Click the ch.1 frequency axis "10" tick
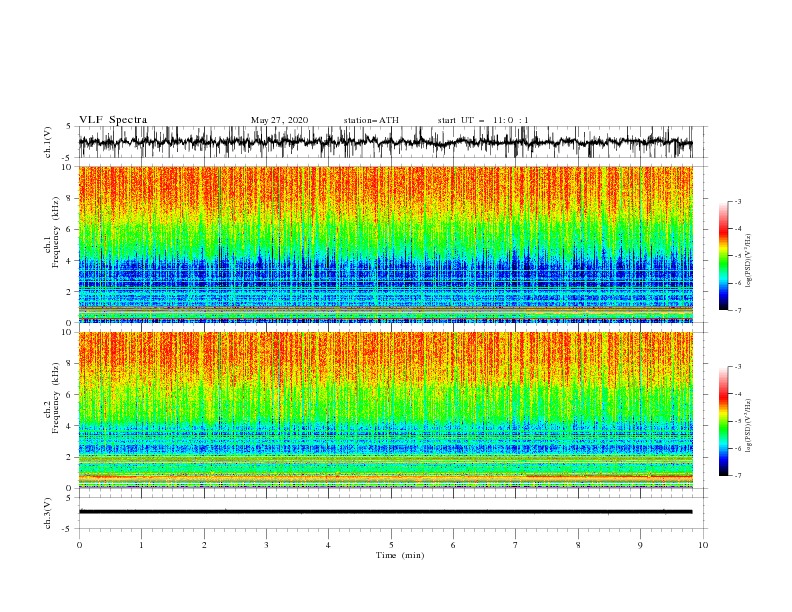Screen dimensions: 792x612 [x=67, y=167]
